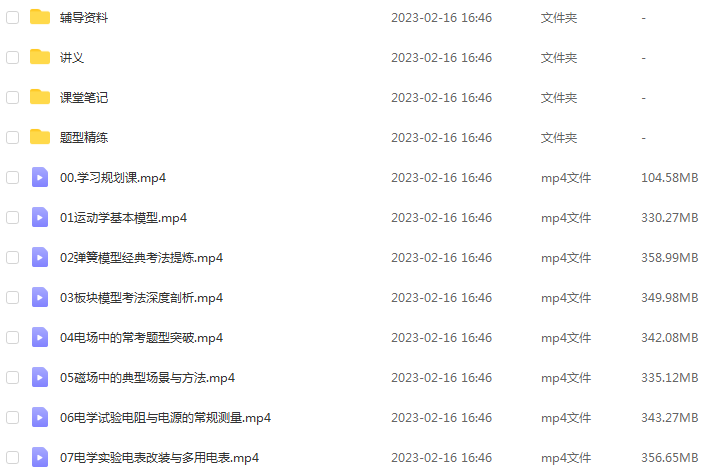Open the 辅导资料 folder icon
The image size is (712, 475).
click(x=40, y=17)
